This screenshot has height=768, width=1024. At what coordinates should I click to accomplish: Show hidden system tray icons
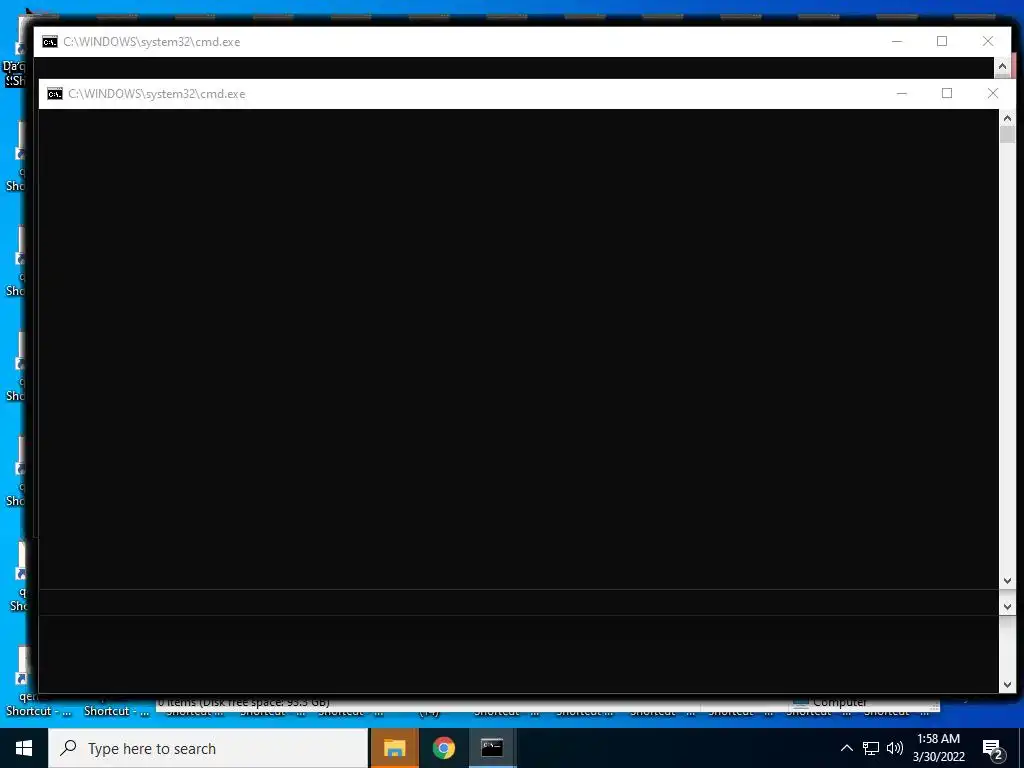click(x=846, y=748)
